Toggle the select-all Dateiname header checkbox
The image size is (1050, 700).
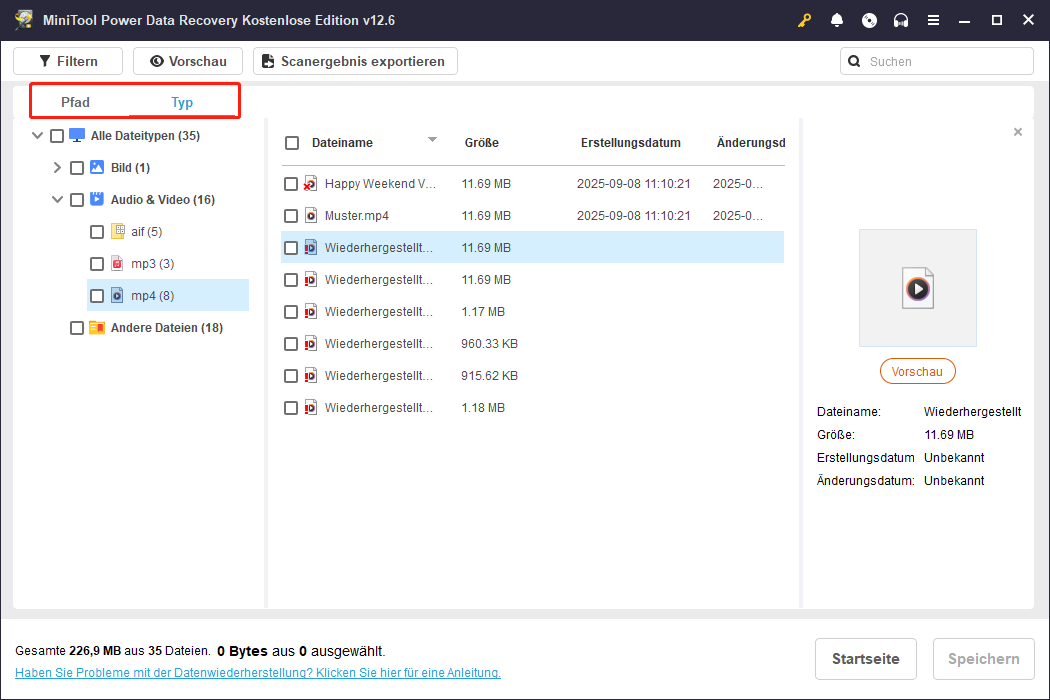coord(292,143)
